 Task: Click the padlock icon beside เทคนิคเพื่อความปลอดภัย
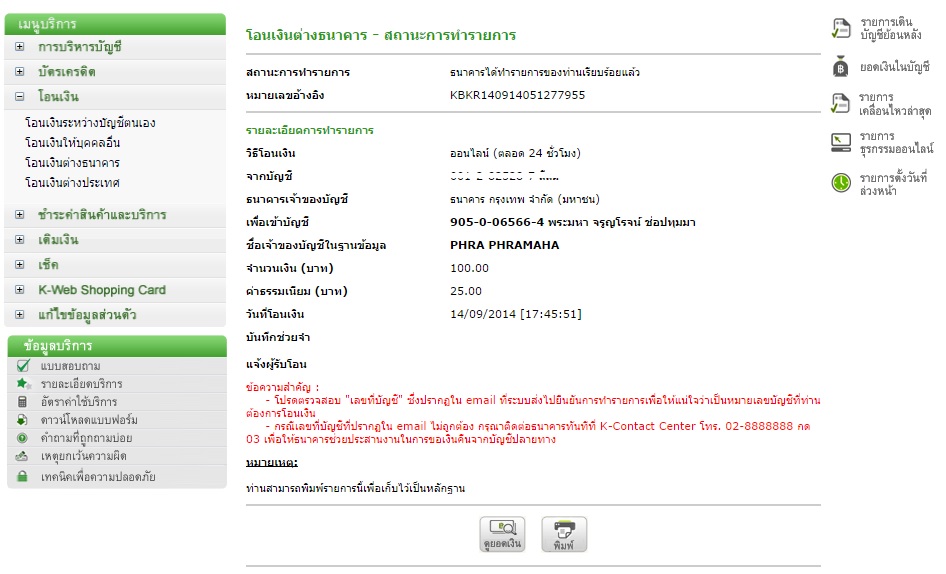pyautogui.click(x=22, y=477)
